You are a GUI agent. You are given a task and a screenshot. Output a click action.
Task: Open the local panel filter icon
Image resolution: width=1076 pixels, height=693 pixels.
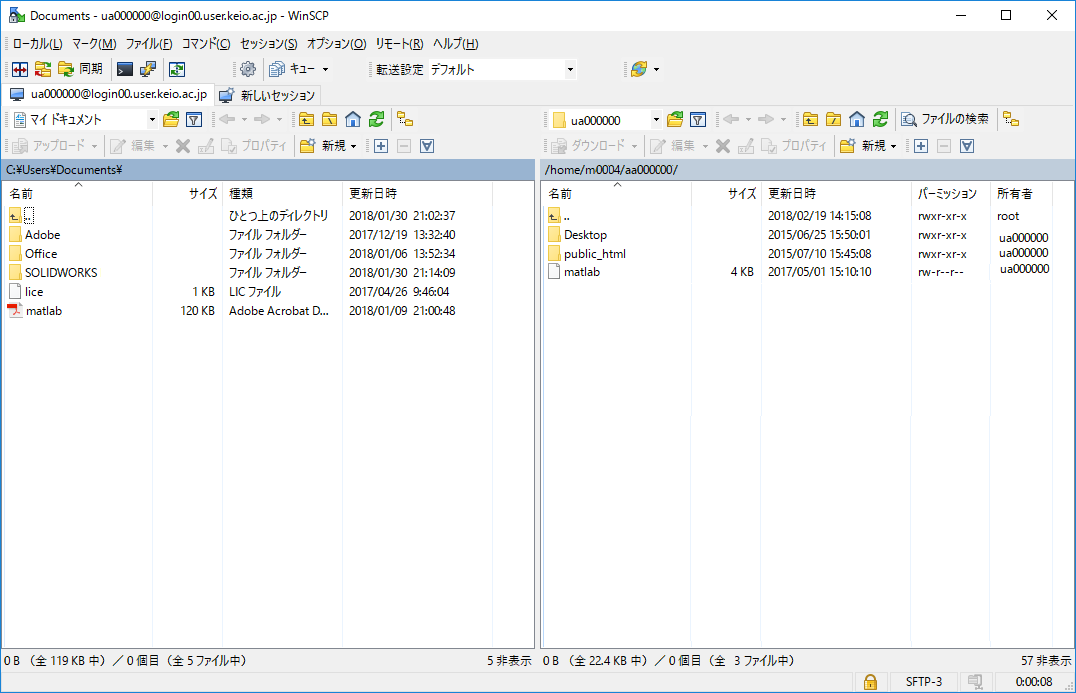tap(194, 120)
